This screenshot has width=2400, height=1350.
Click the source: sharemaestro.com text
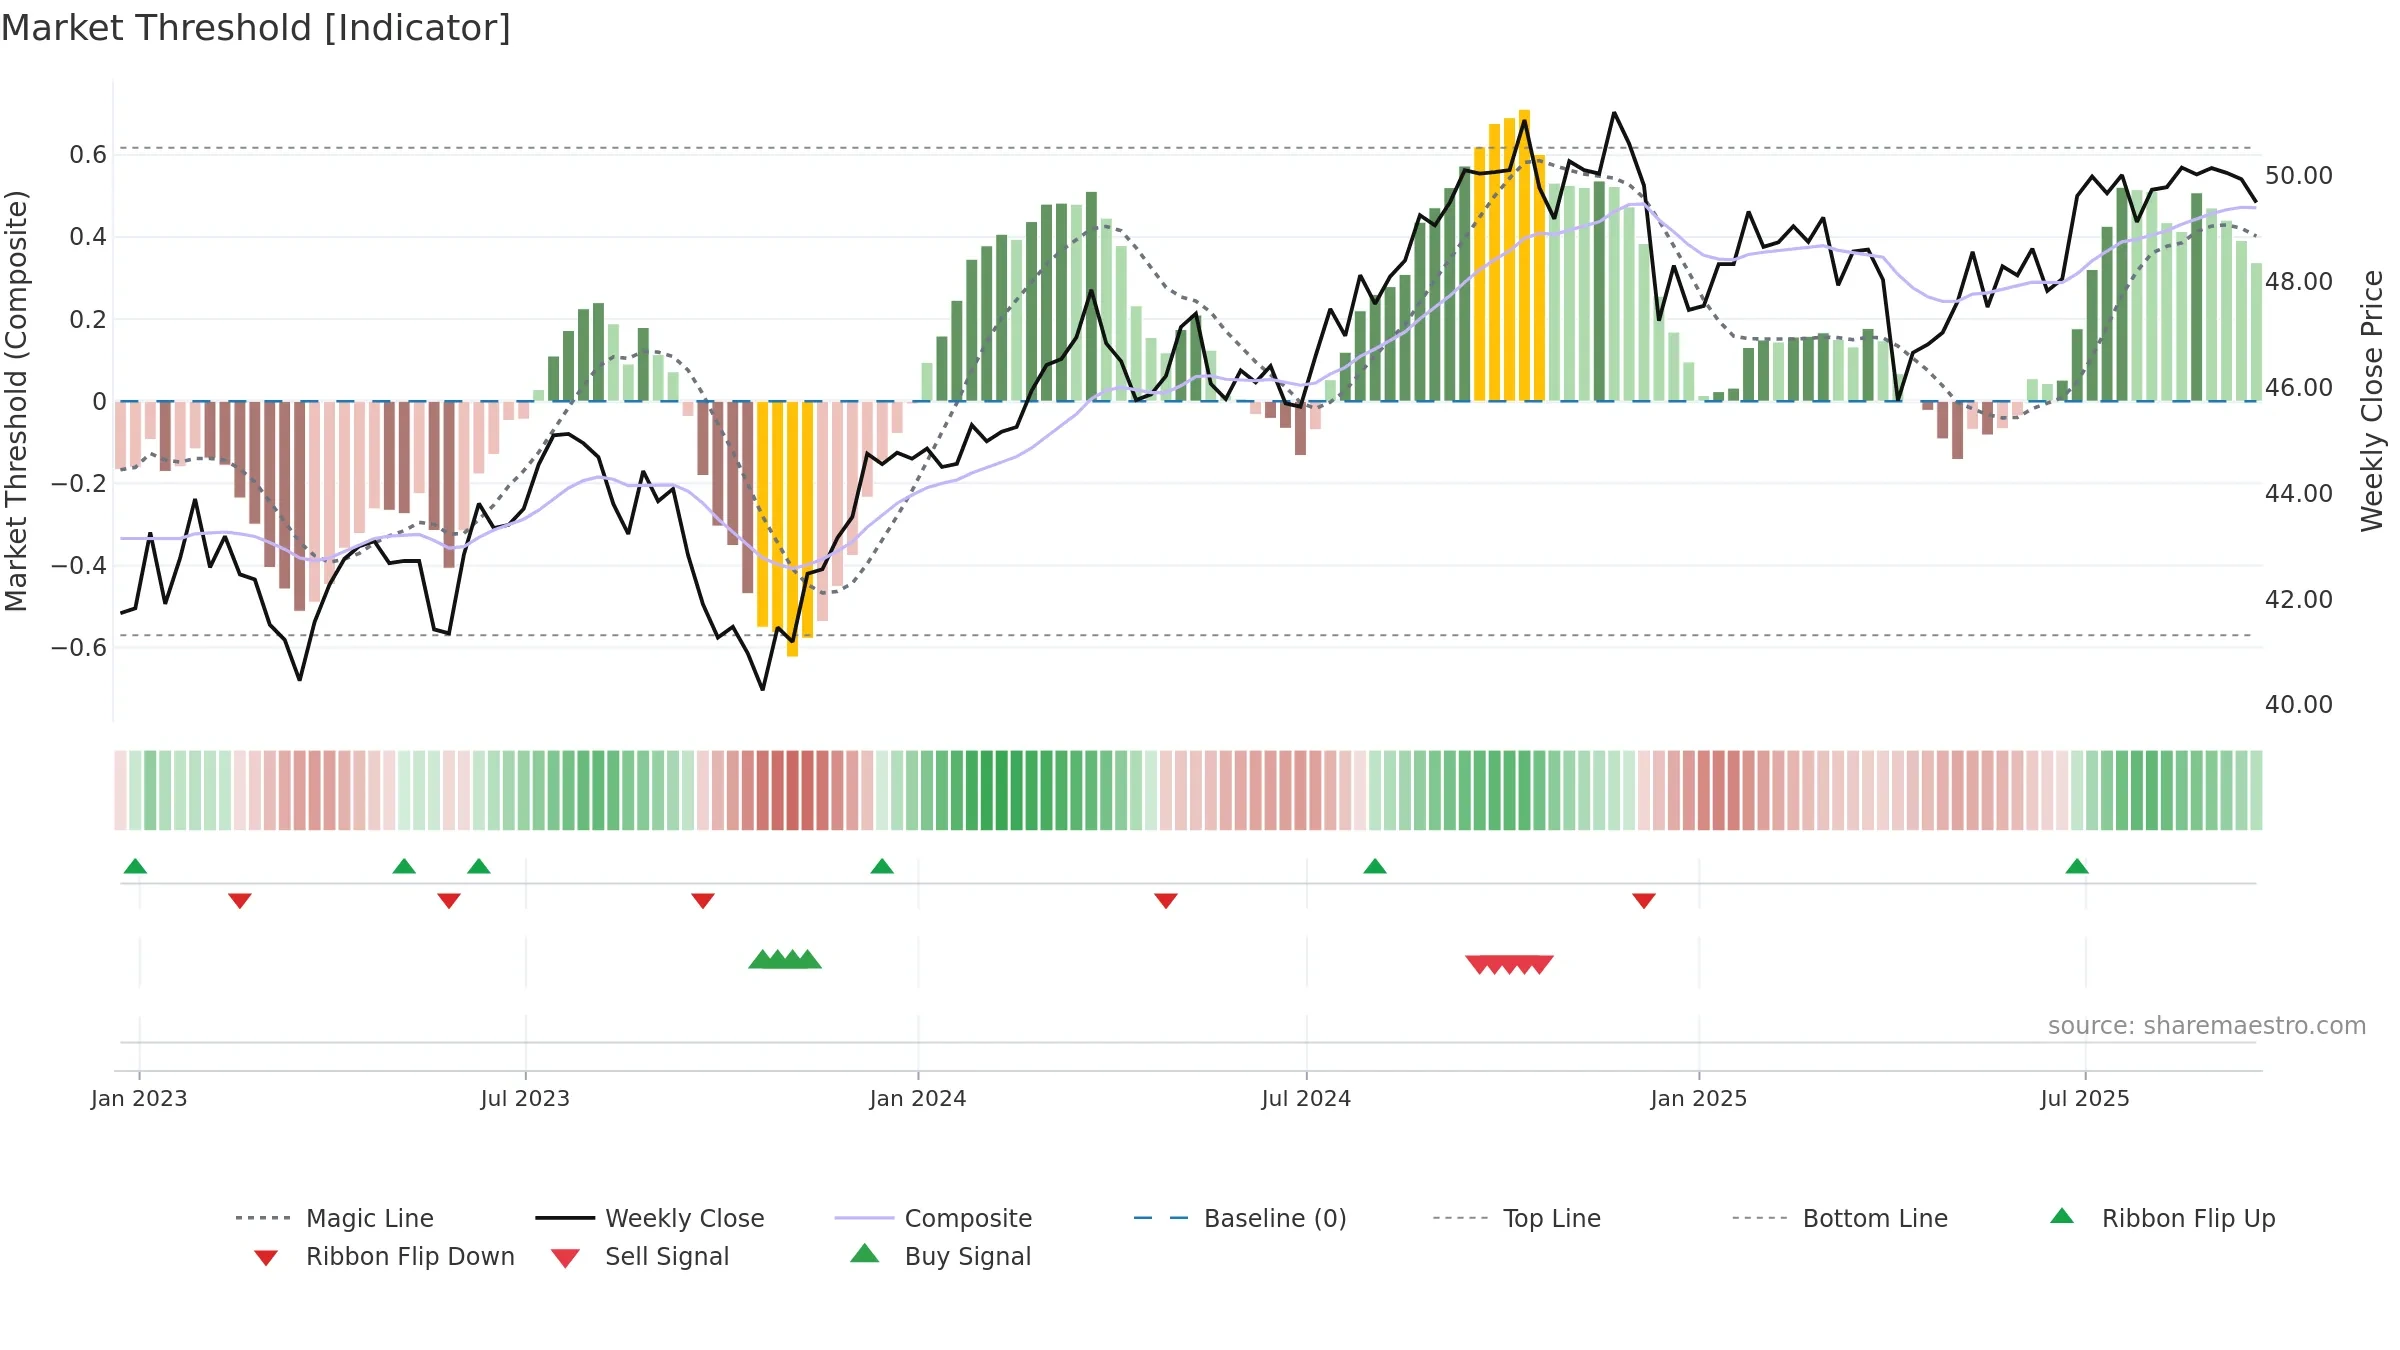[2207, 1026]
